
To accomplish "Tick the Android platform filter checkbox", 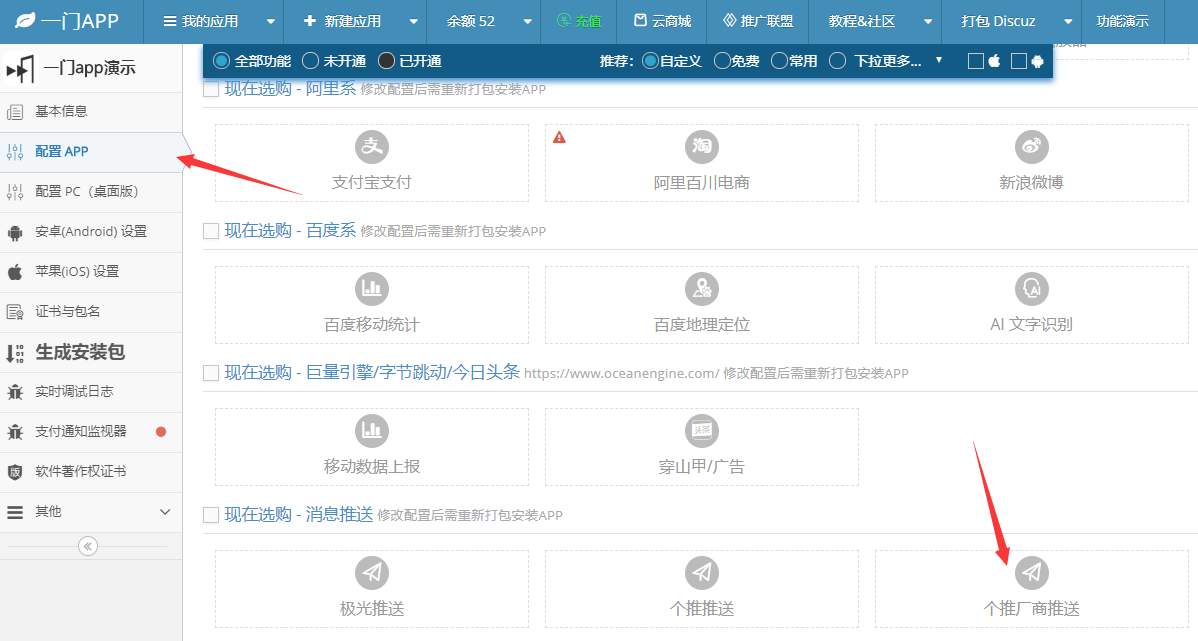I will pos(1018,61).
